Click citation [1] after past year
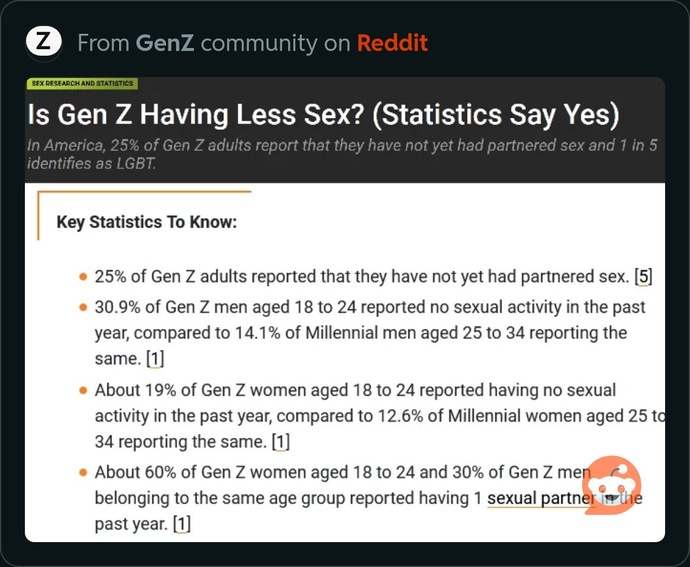The height and width of the screenshot is (567, 690). point(182,524)
